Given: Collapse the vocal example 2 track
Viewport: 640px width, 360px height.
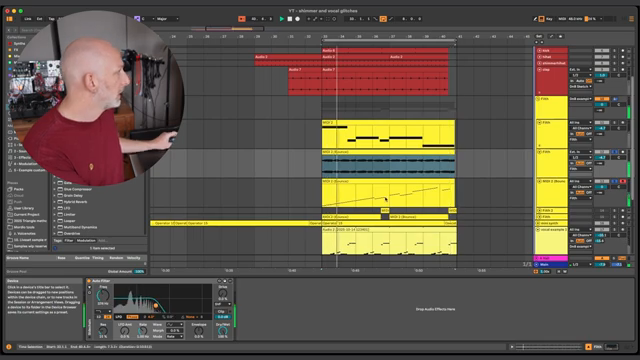Looking at the screenshot, I should click(538, 230).
